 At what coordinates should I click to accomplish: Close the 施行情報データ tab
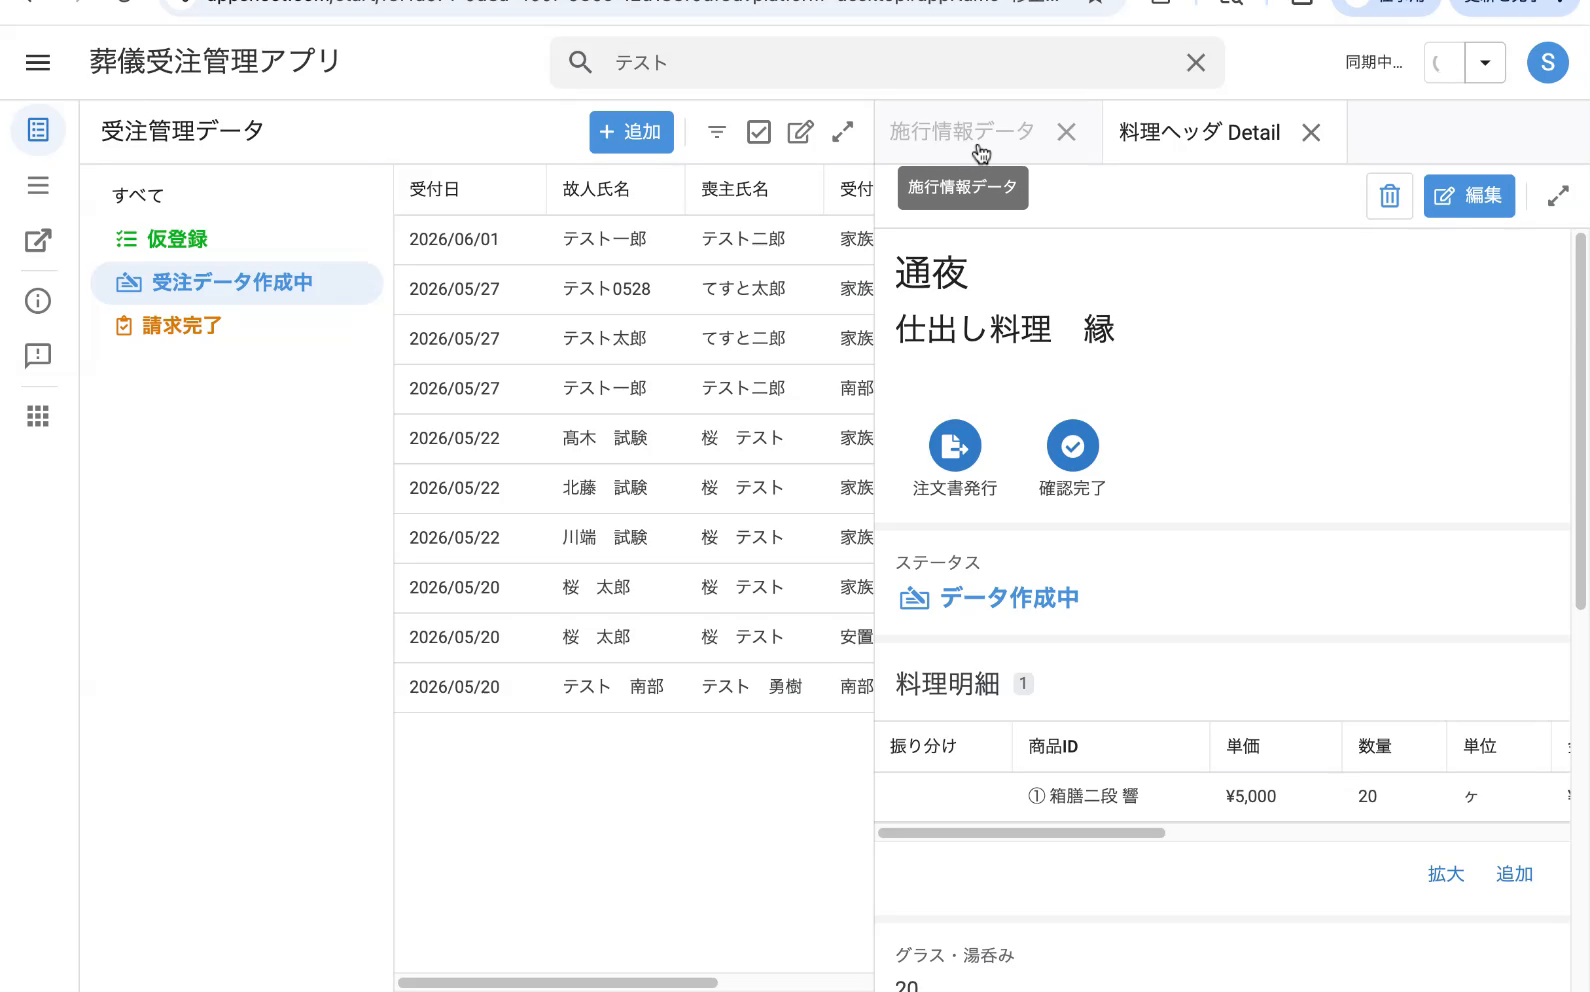coord(1066,132)
